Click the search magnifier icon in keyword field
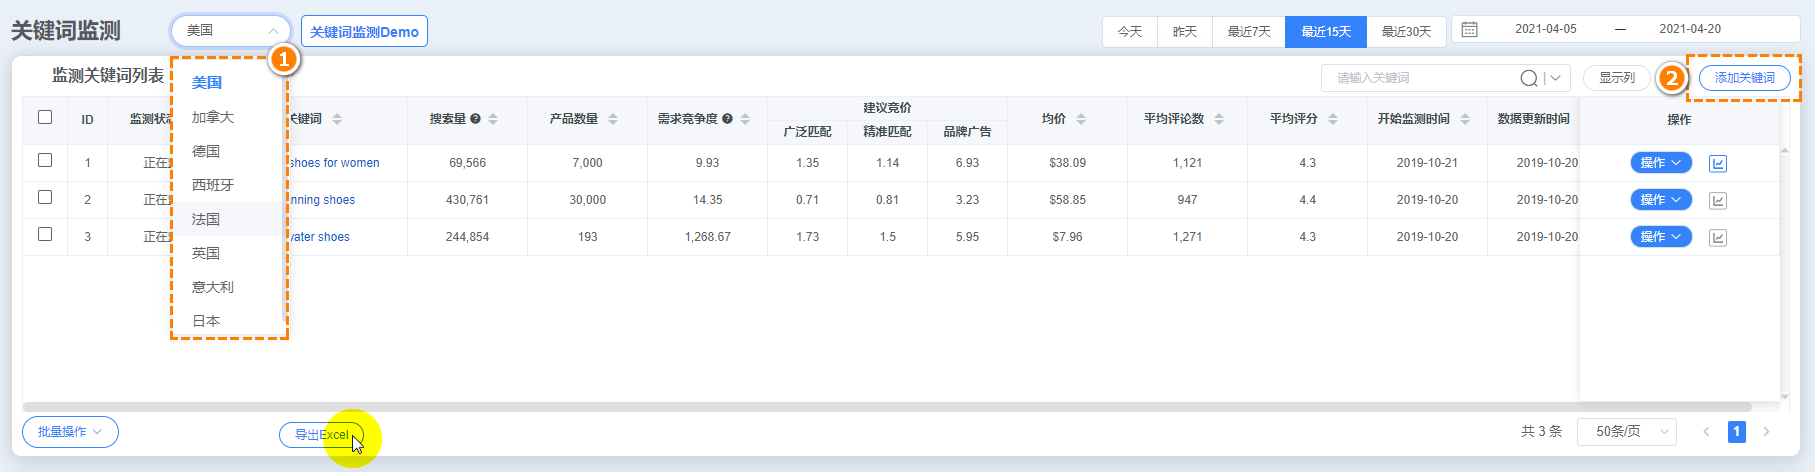Image resolution: width=1815 pixels, height=472 pixels. tap(1529, 78)
